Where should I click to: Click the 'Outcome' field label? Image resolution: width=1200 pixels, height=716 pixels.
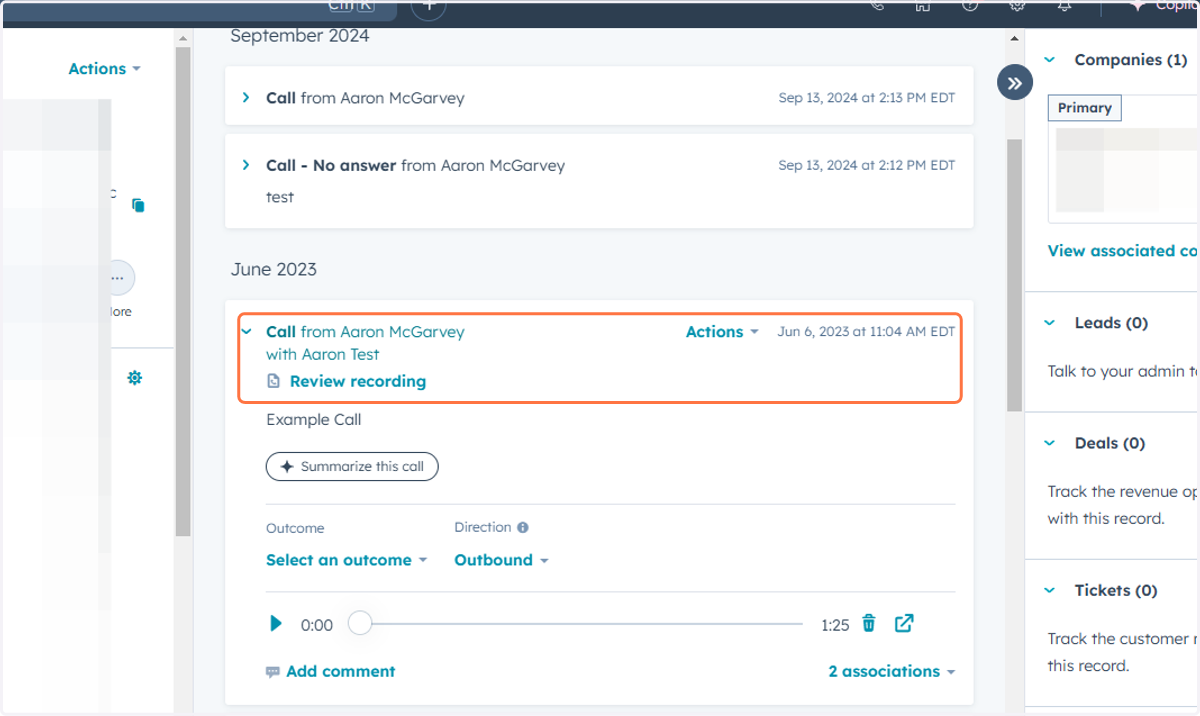pyautogui.click(x=295, y=528)
